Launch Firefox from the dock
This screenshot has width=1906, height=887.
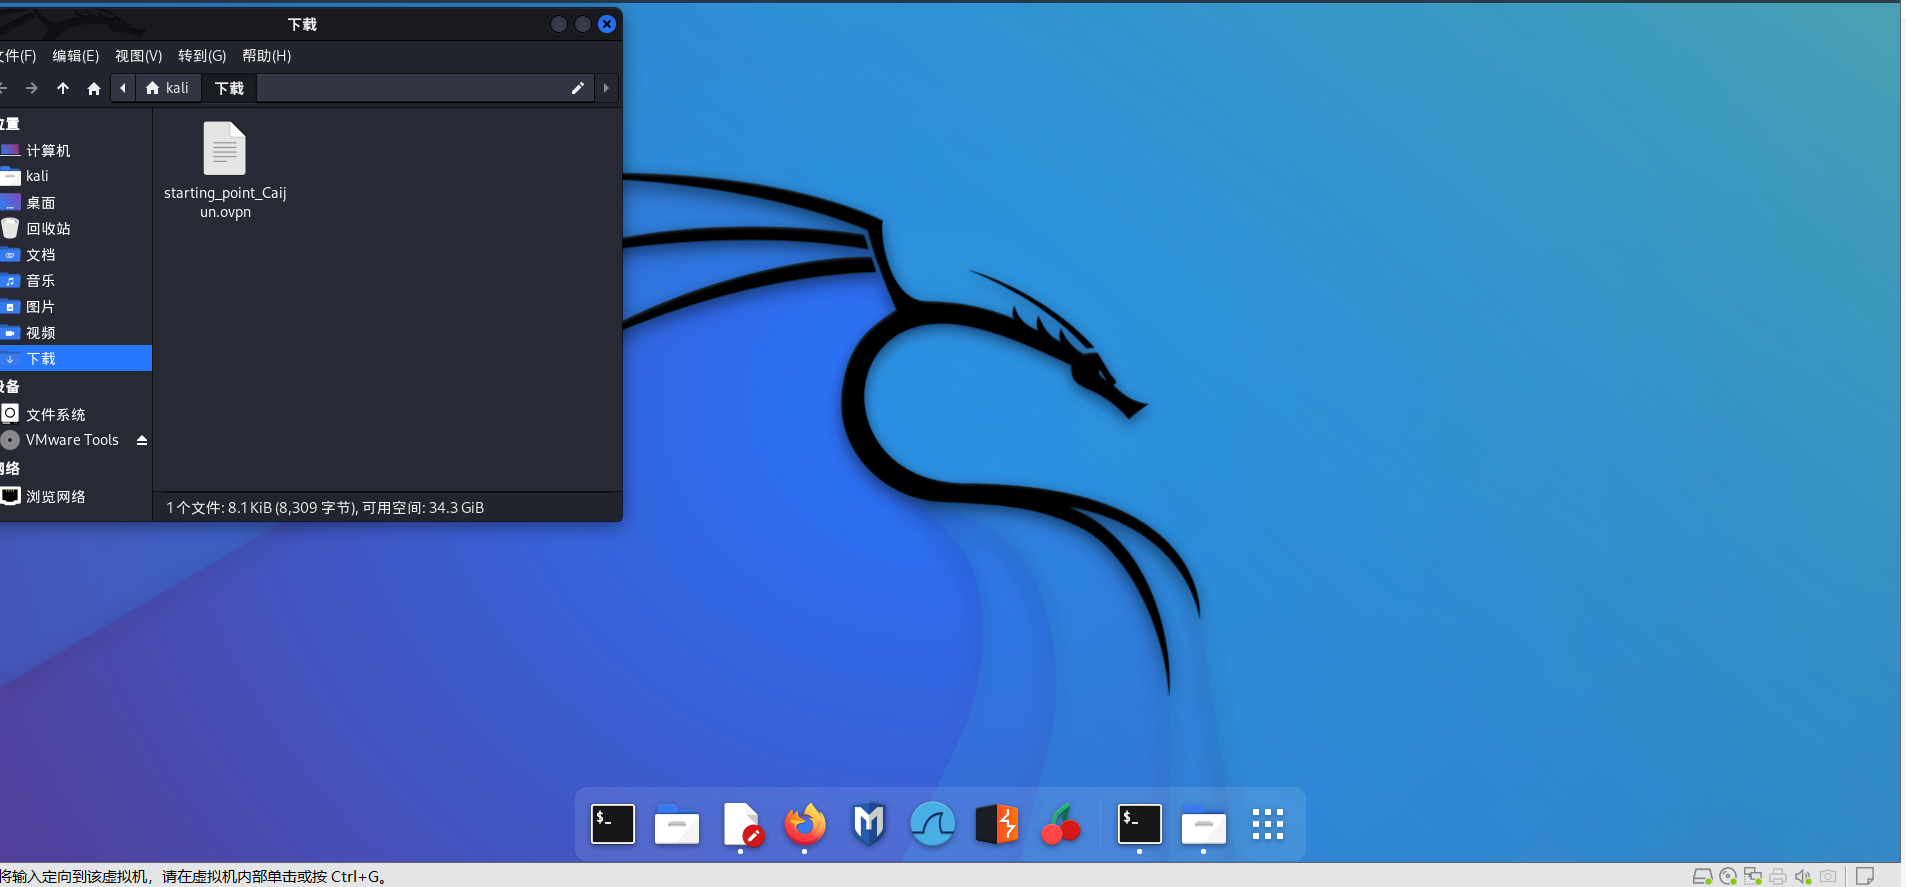coord(805,825)
